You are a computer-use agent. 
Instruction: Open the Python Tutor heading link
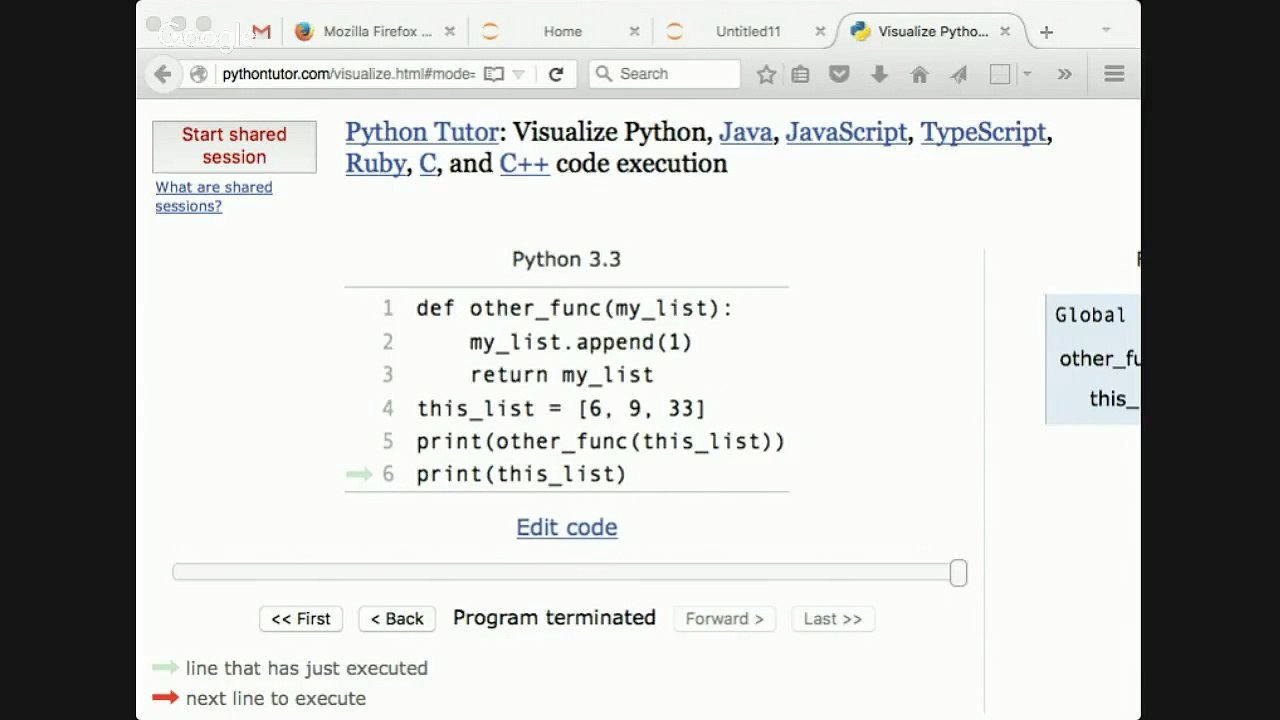point(422,132)
